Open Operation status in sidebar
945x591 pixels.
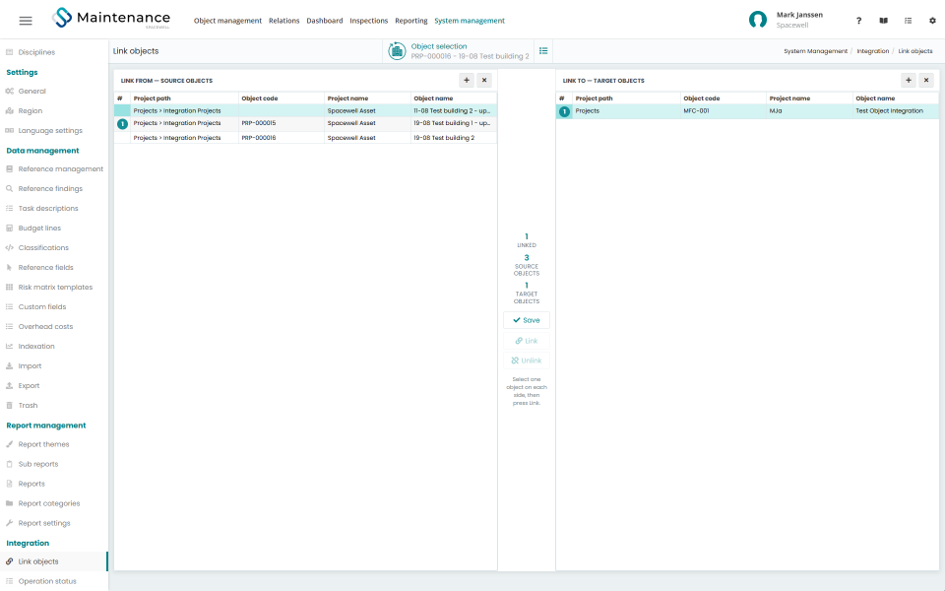coord(47,581)
